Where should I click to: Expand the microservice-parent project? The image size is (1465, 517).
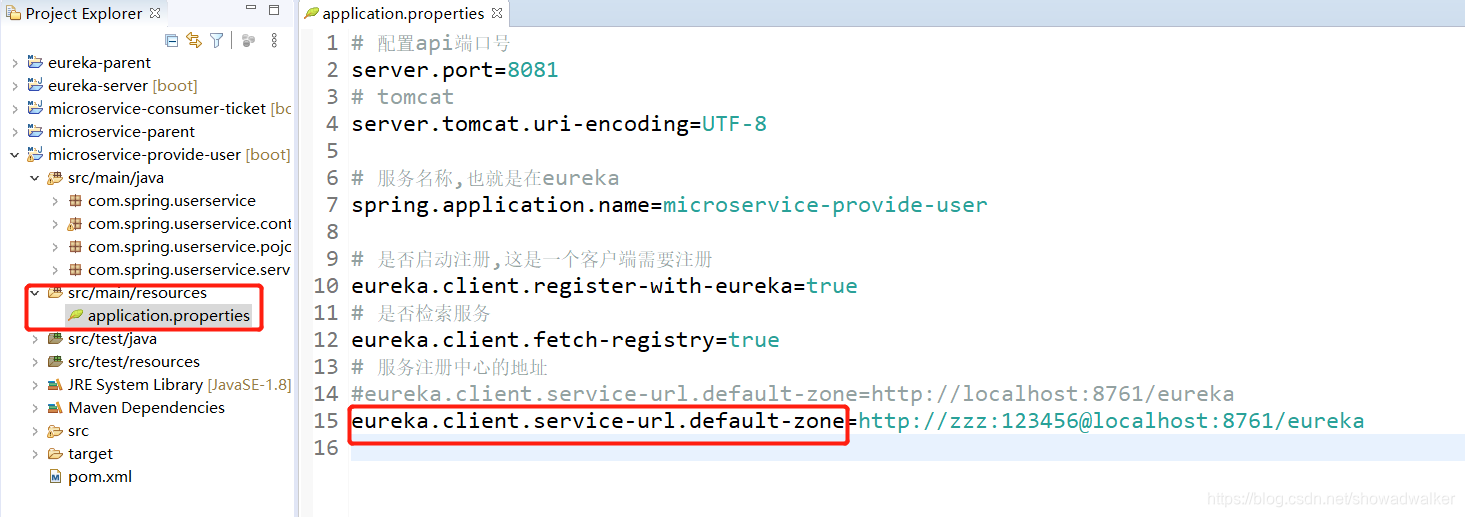14,132
